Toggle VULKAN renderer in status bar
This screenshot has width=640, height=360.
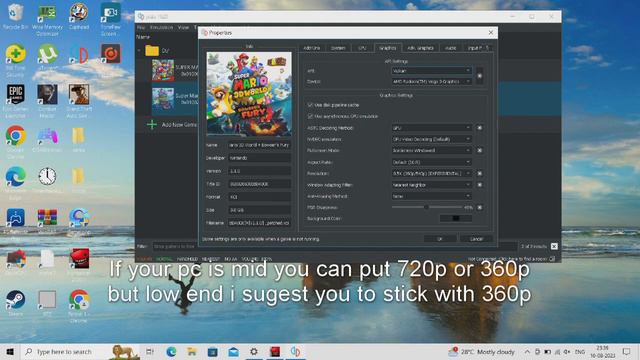coord(144,259)
